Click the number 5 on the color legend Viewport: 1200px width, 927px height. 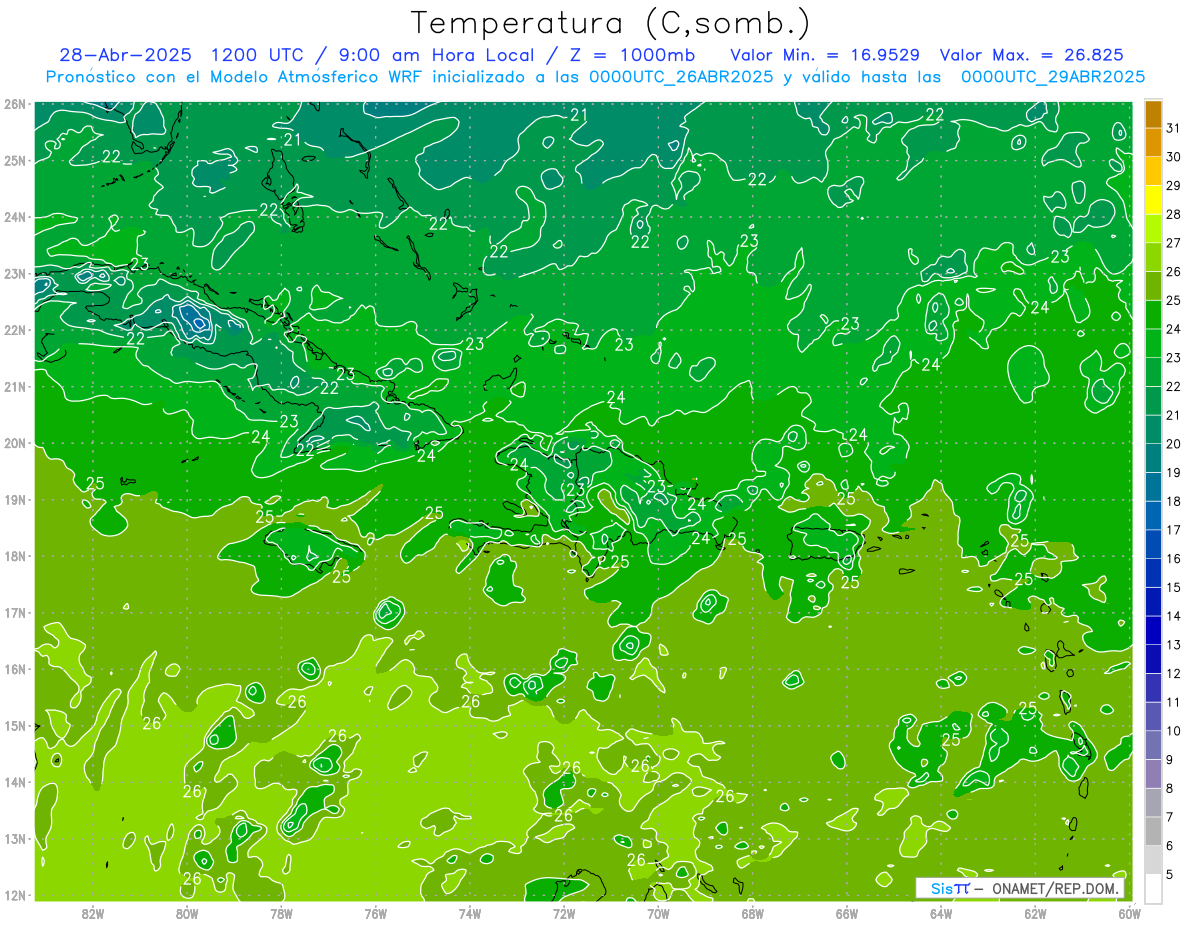[1170, 874]
